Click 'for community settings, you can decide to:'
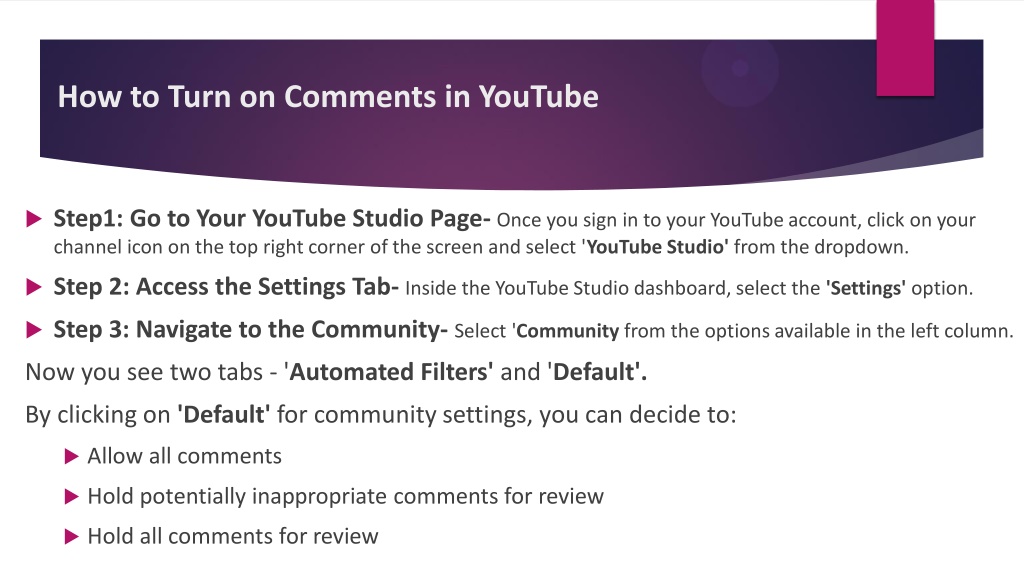 [506, 415]
